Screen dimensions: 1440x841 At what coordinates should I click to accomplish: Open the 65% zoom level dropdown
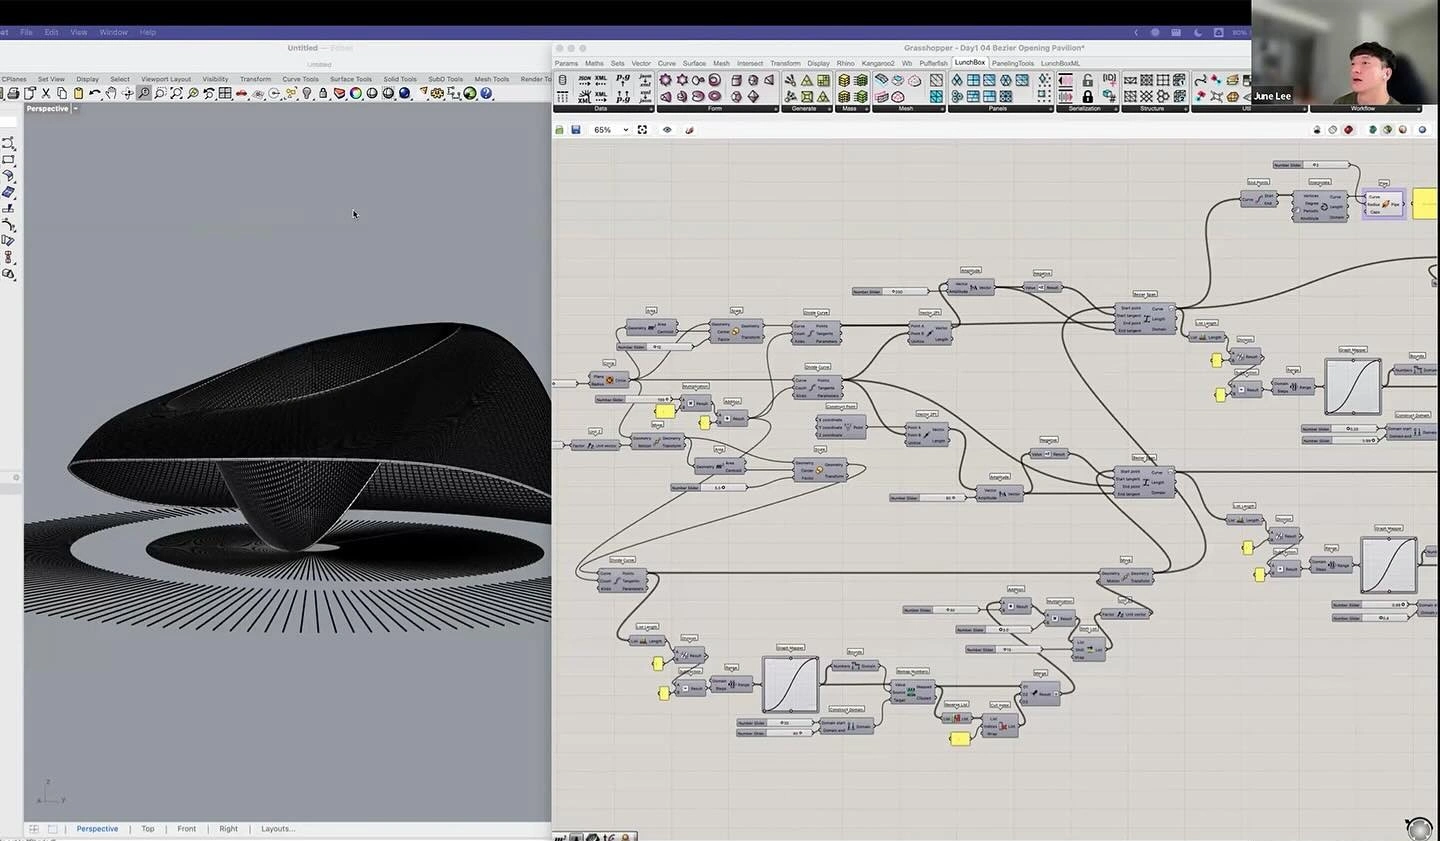pos(612,129)
